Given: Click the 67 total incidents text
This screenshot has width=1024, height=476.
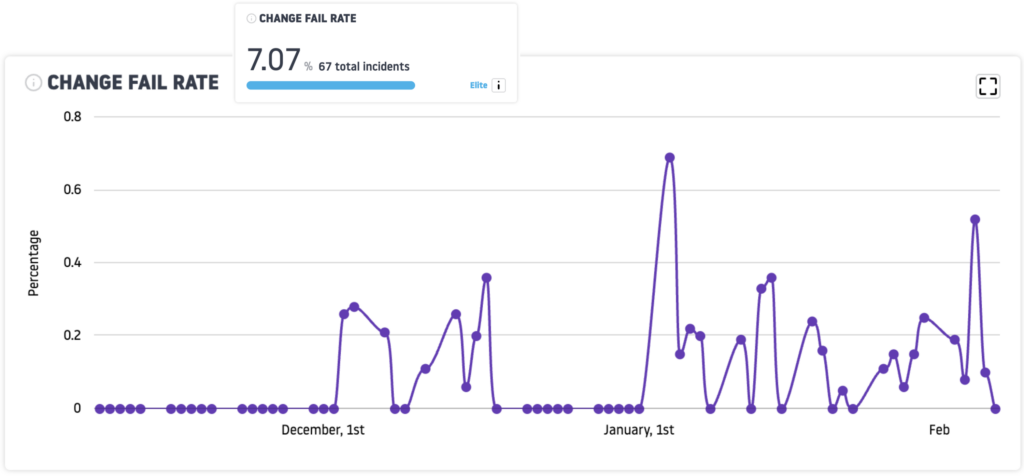Looking at the screenshot, I should 364,66.
